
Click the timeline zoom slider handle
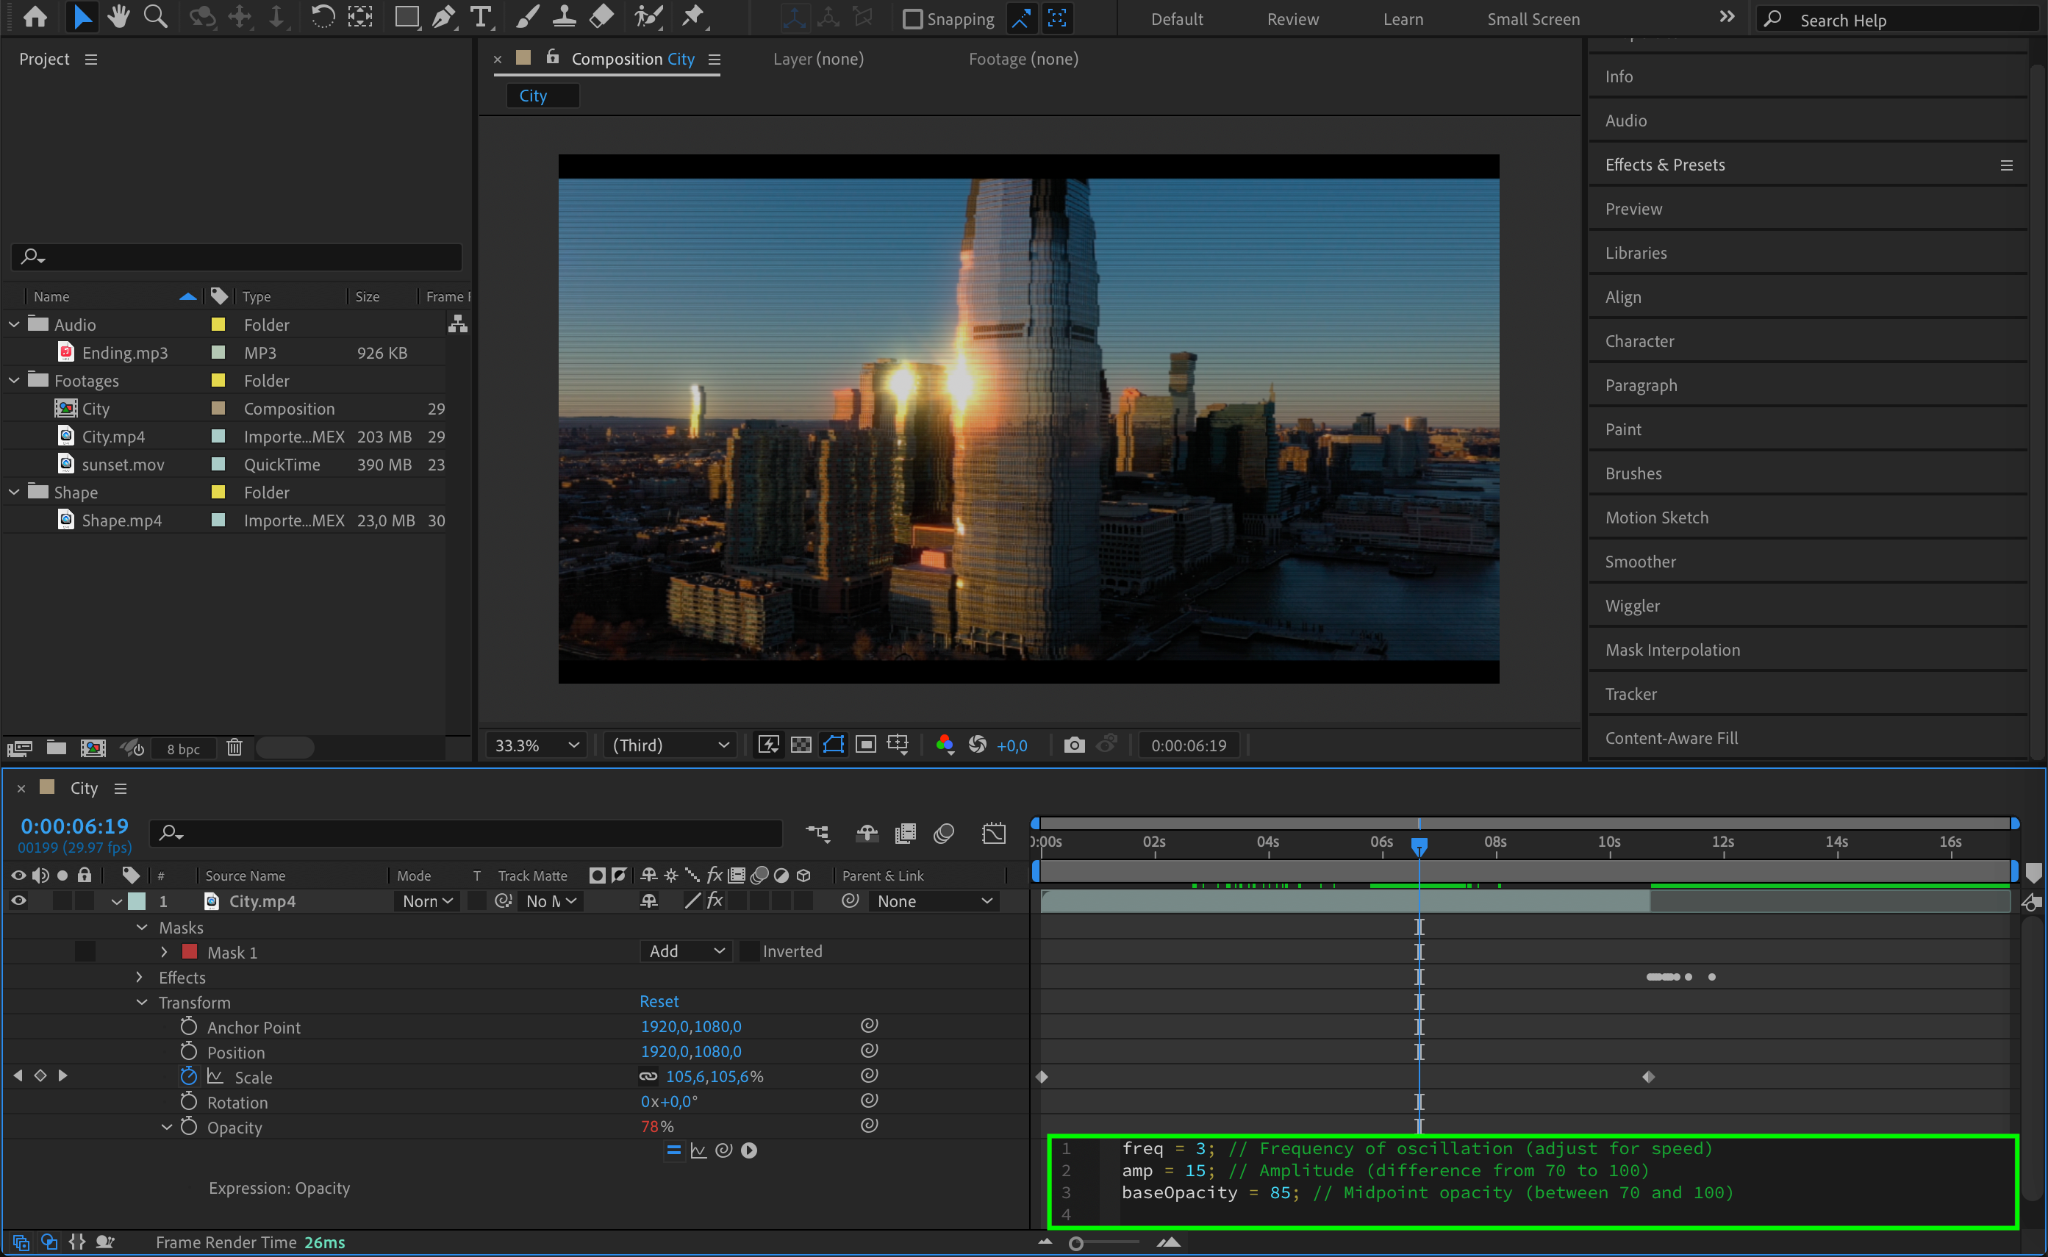point(1076,1243)
